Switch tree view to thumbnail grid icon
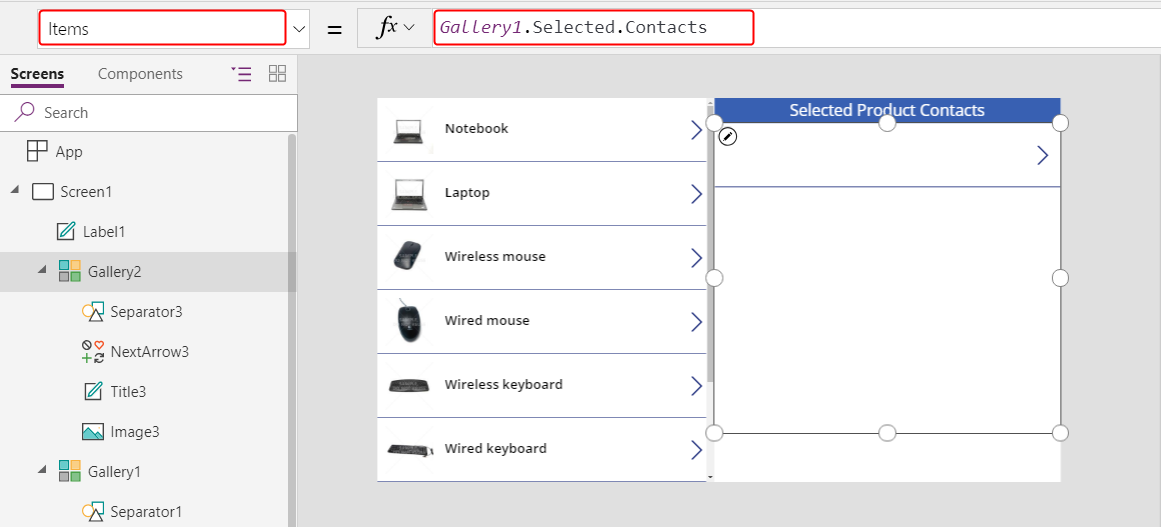This screenshot has height=527, width=1161. click(x=278, y=73)
